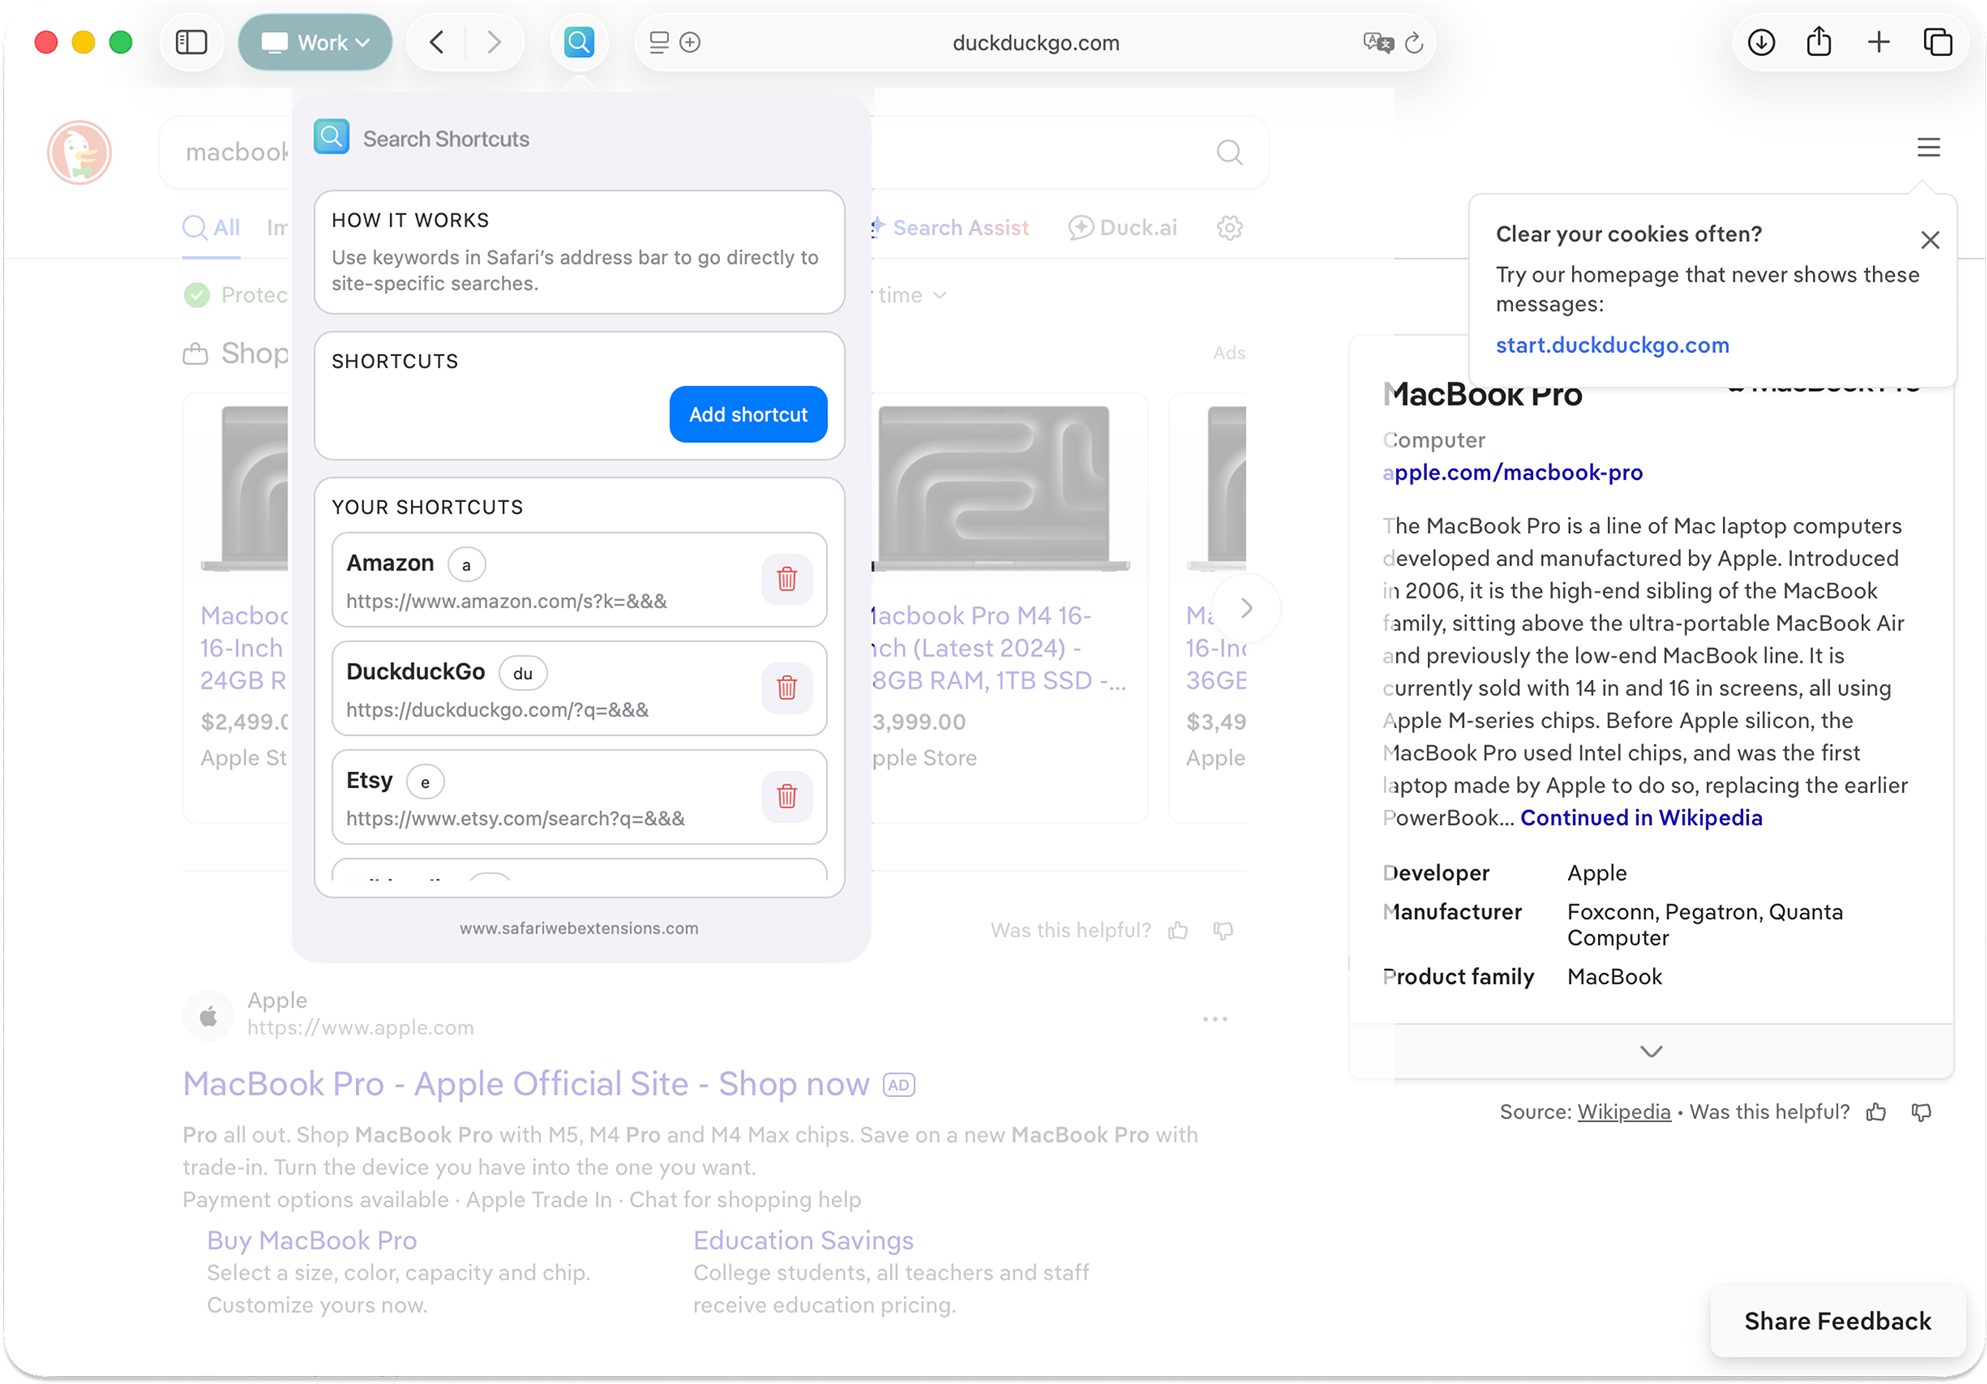Open tab overview icon

click(1937, 42)
